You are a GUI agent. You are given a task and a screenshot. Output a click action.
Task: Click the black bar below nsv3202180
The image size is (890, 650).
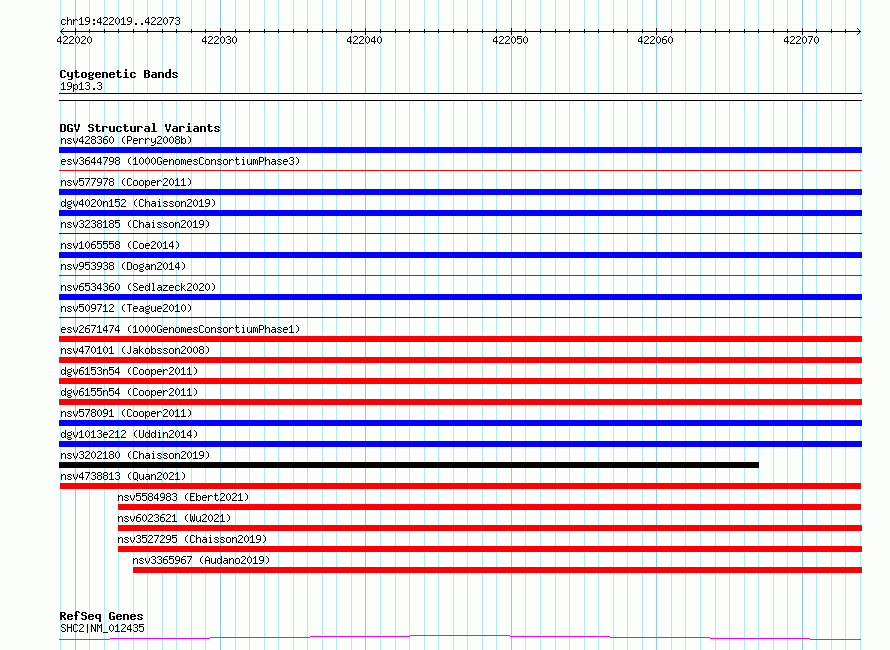409,465
